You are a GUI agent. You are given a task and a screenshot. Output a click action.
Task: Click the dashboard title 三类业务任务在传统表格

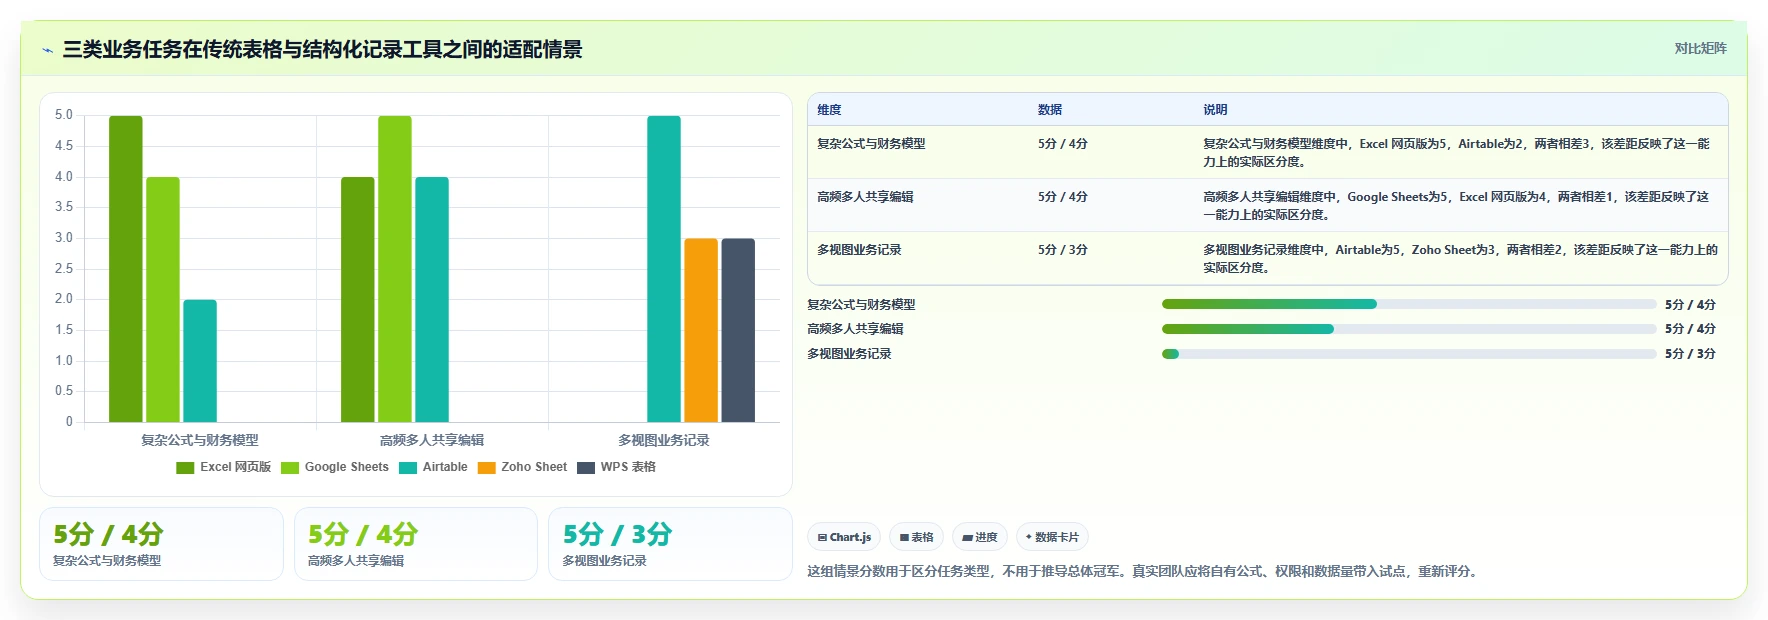[x=322, y=50]
